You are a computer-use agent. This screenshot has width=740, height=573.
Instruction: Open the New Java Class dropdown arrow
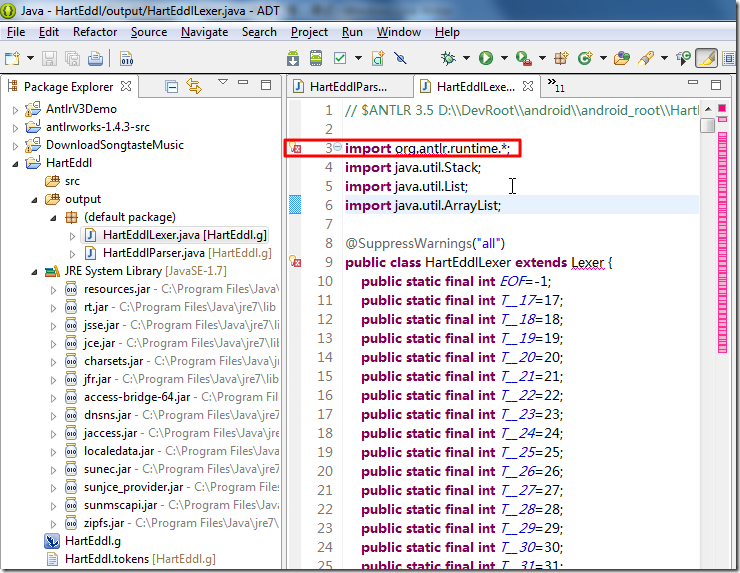[x=603, y=59]
